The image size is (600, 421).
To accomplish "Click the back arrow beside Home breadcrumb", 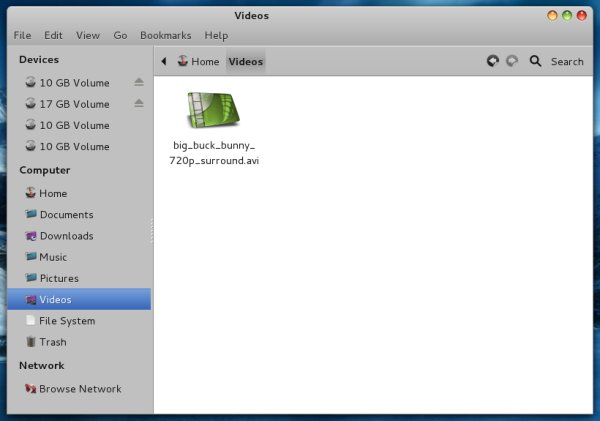I will pos(164,61).
